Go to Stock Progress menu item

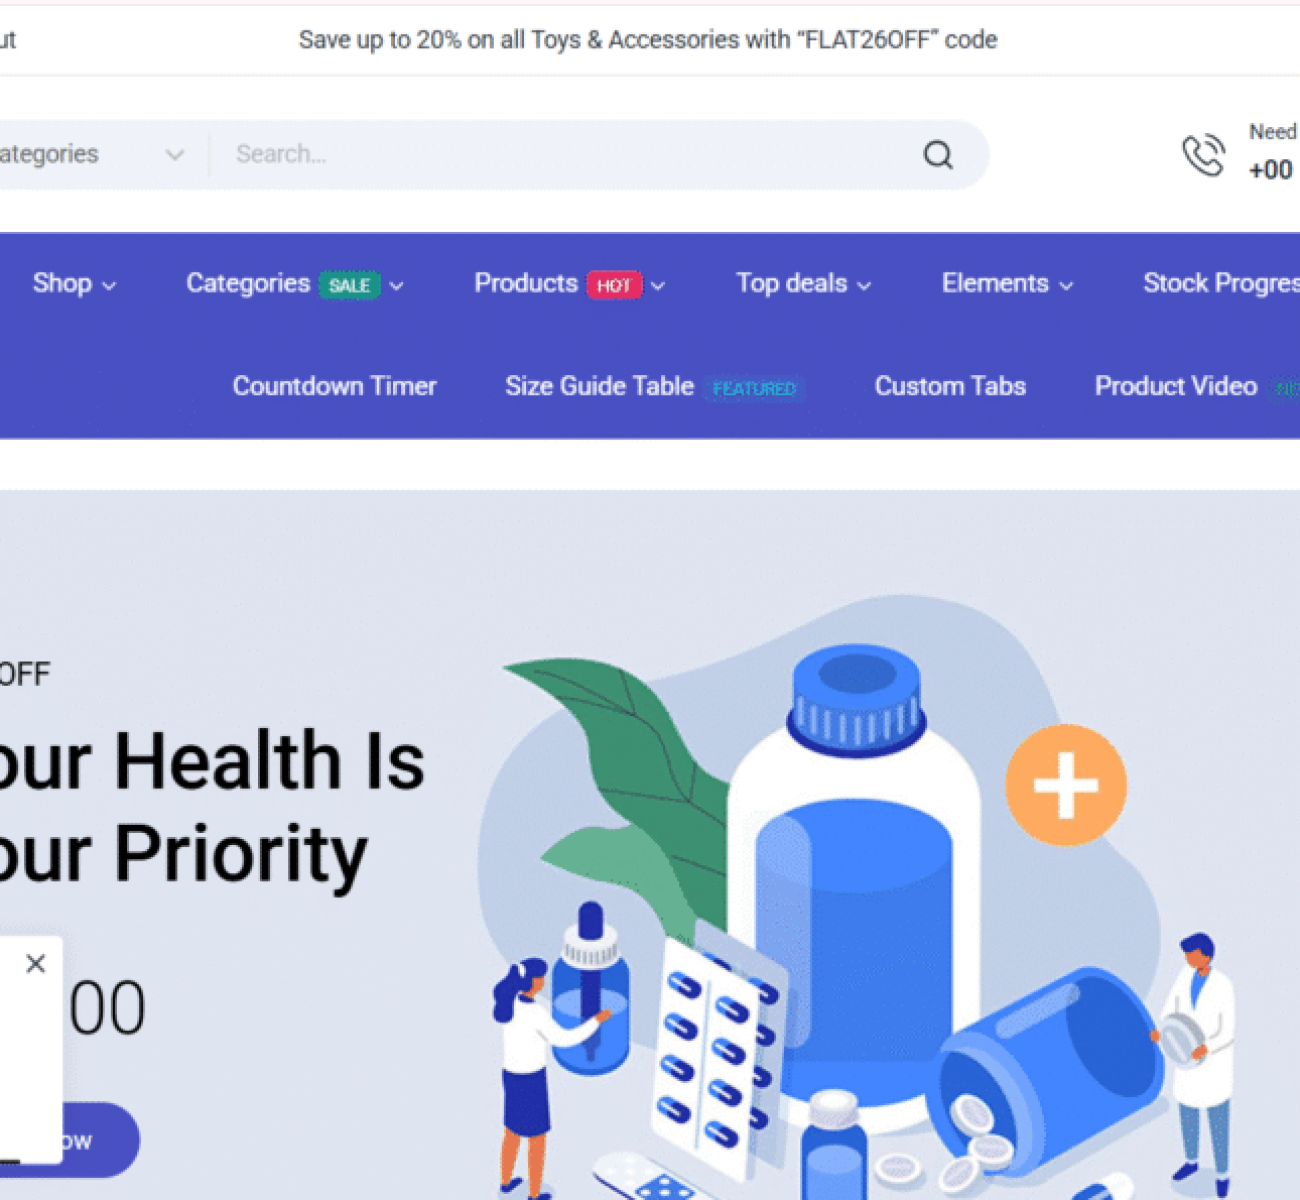1221,284
